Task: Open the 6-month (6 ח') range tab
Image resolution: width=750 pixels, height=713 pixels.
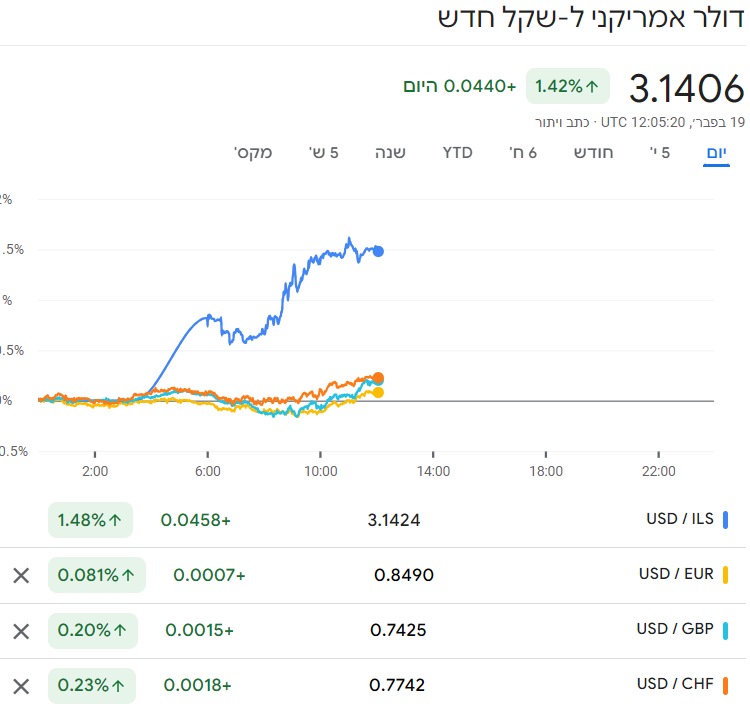Action: 524,153
